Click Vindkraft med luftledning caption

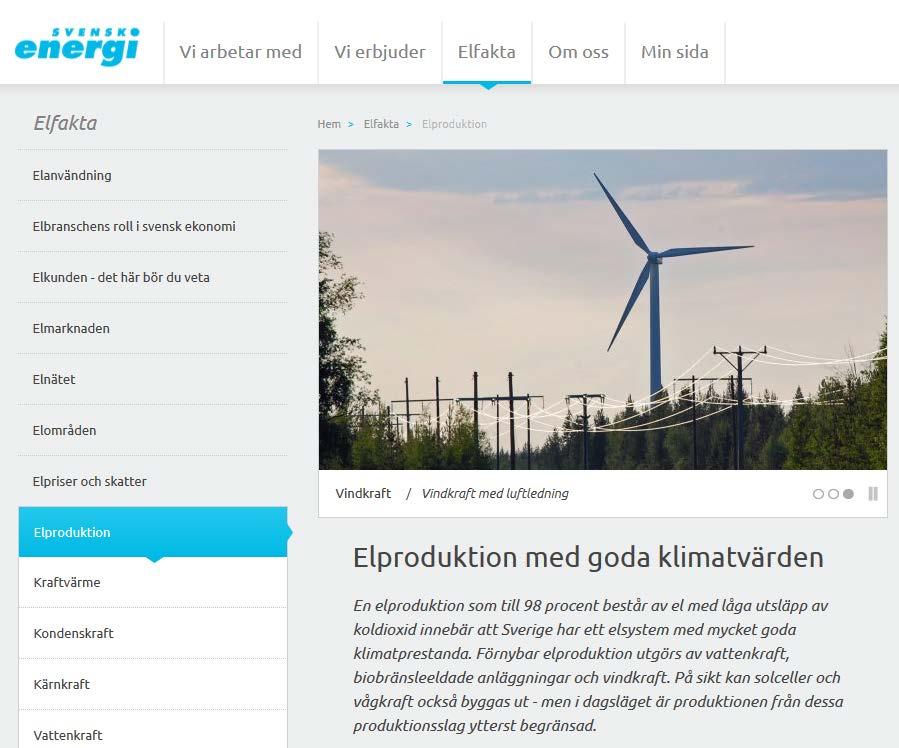click(495, 494)
